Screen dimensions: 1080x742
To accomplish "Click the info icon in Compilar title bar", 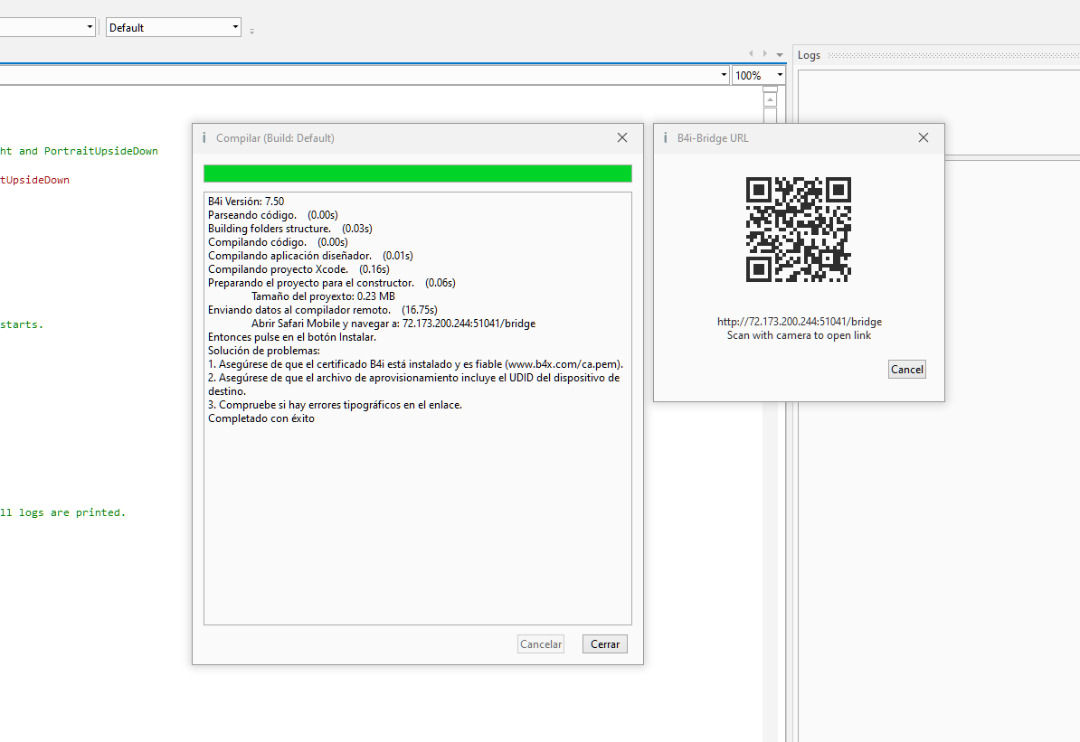I will click(x=204, y=138).
